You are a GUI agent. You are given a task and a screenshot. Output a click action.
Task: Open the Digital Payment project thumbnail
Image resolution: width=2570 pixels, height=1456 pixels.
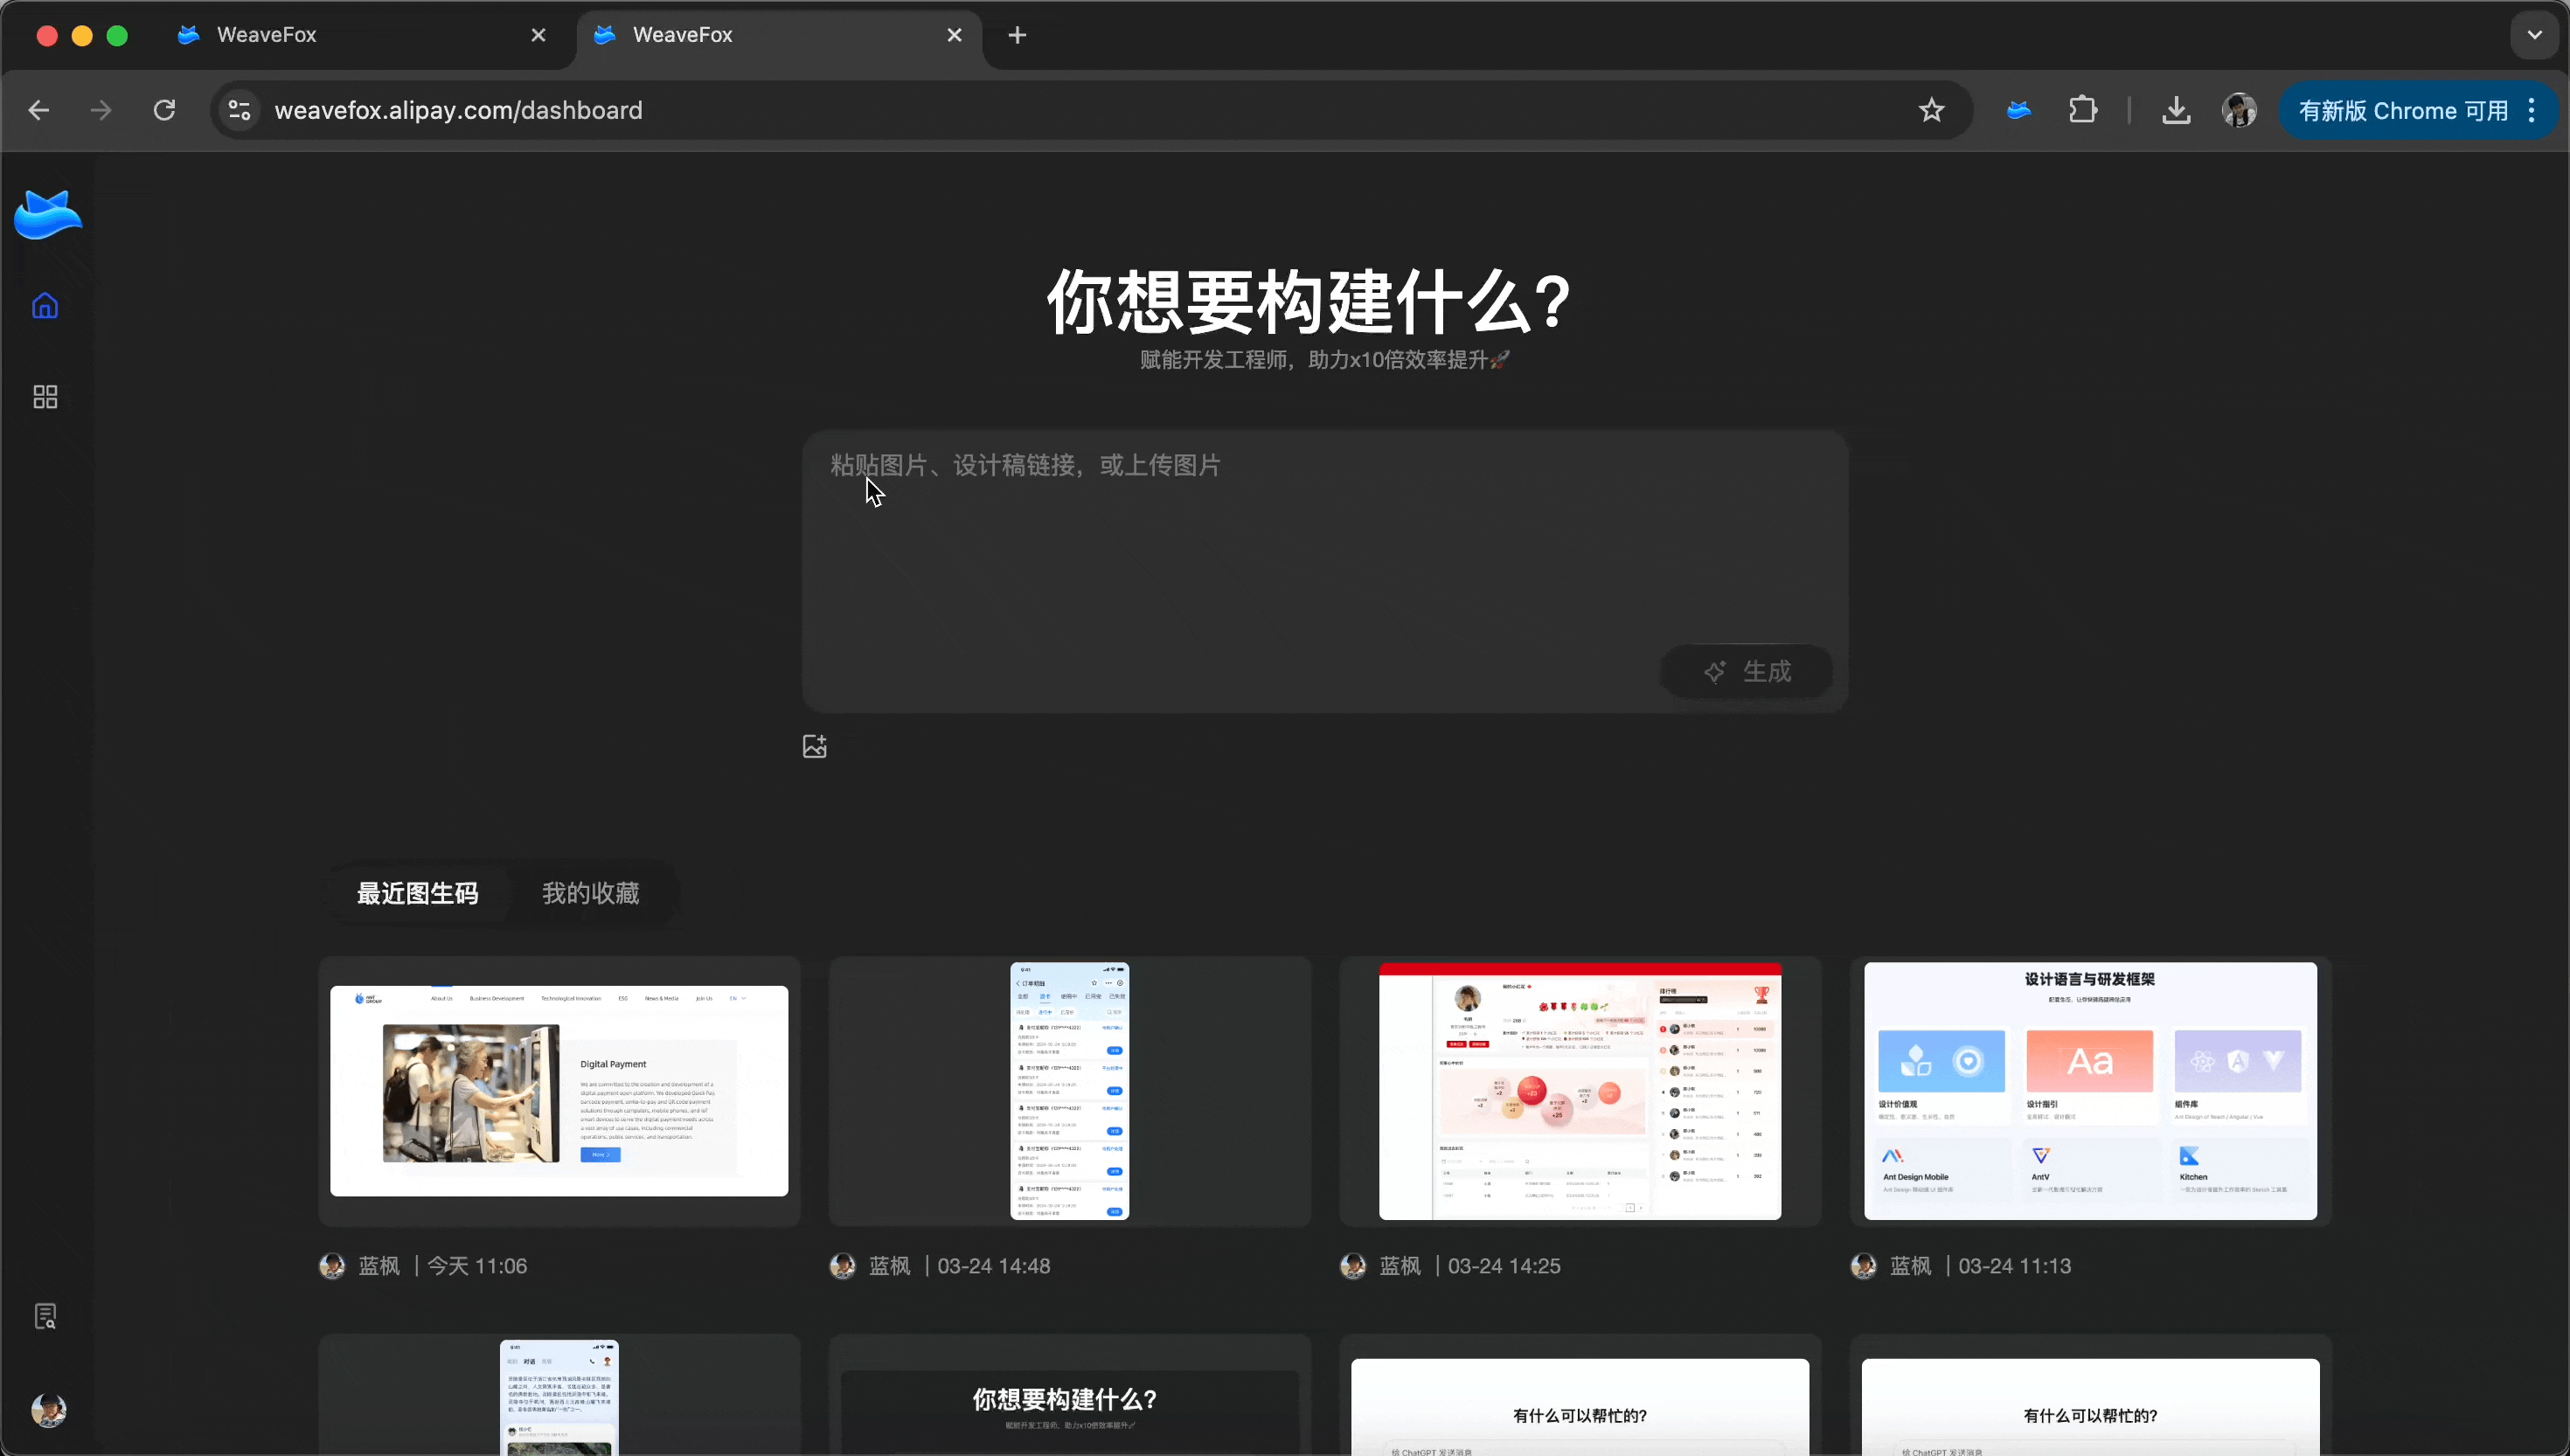point(559,1091)
